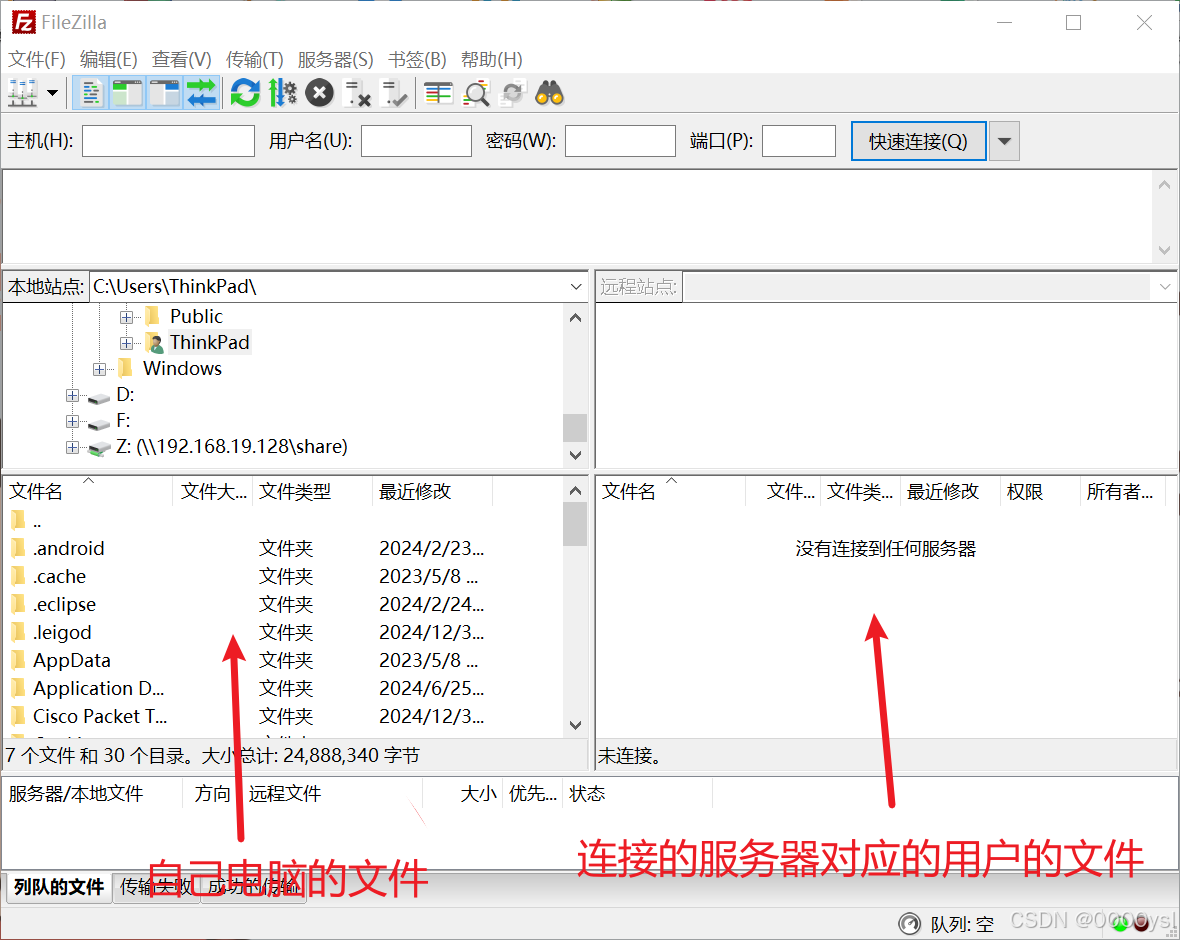
Task: Expand the ThinkPad folder node
Action: (126, 343)
